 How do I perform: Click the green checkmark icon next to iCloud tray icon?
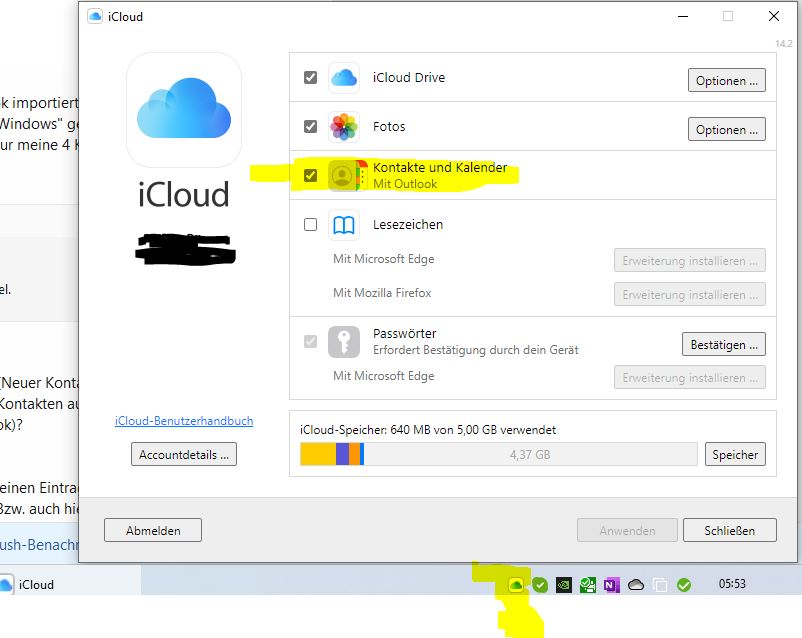(540, 584)
